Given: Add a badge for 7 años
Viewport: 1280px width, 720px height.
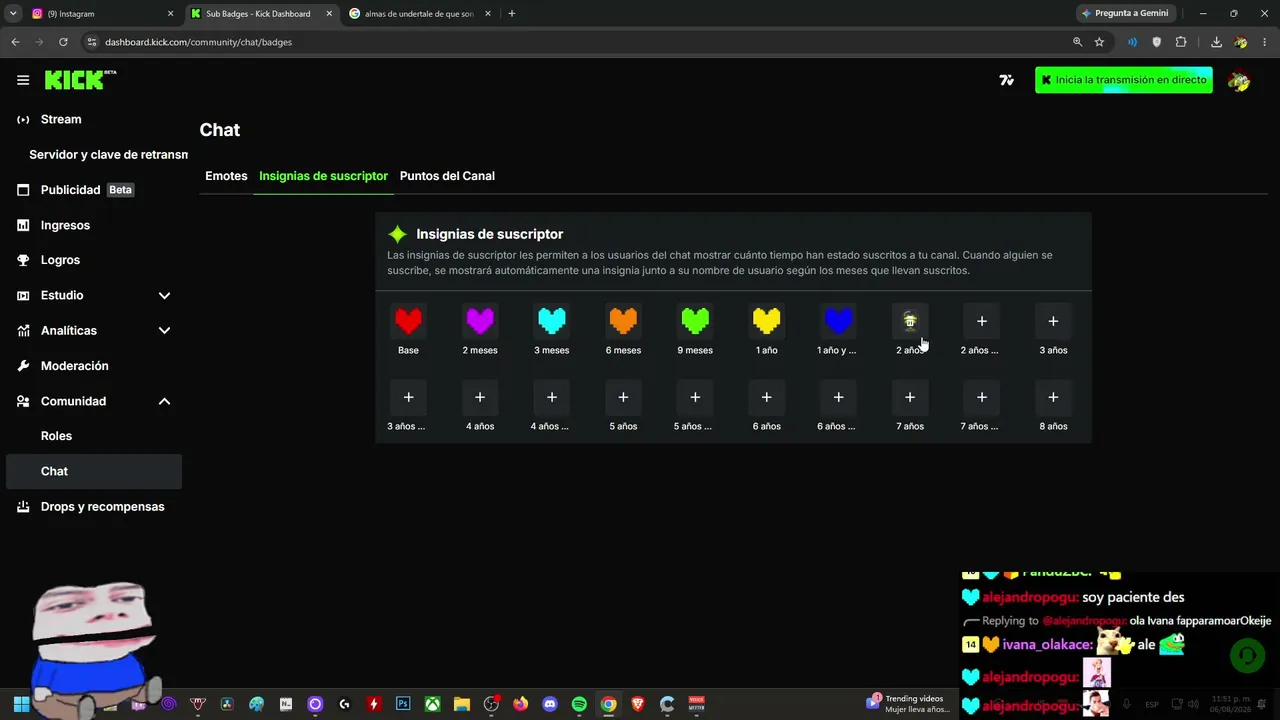Looking at the screenshot, I should click(x=910, y=397).
